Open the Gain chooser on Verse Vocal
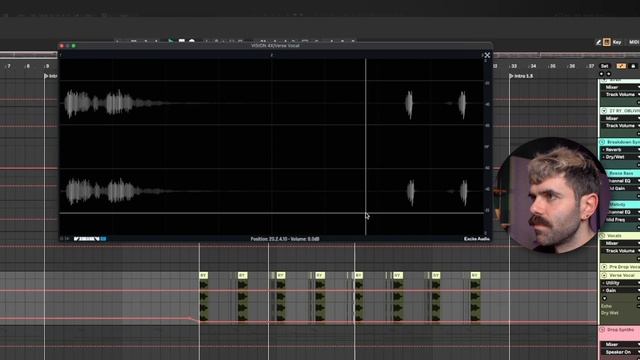Image resolution: width=640 pixels, height=360 pixels. pyautogui.click(x=620, y=290)
